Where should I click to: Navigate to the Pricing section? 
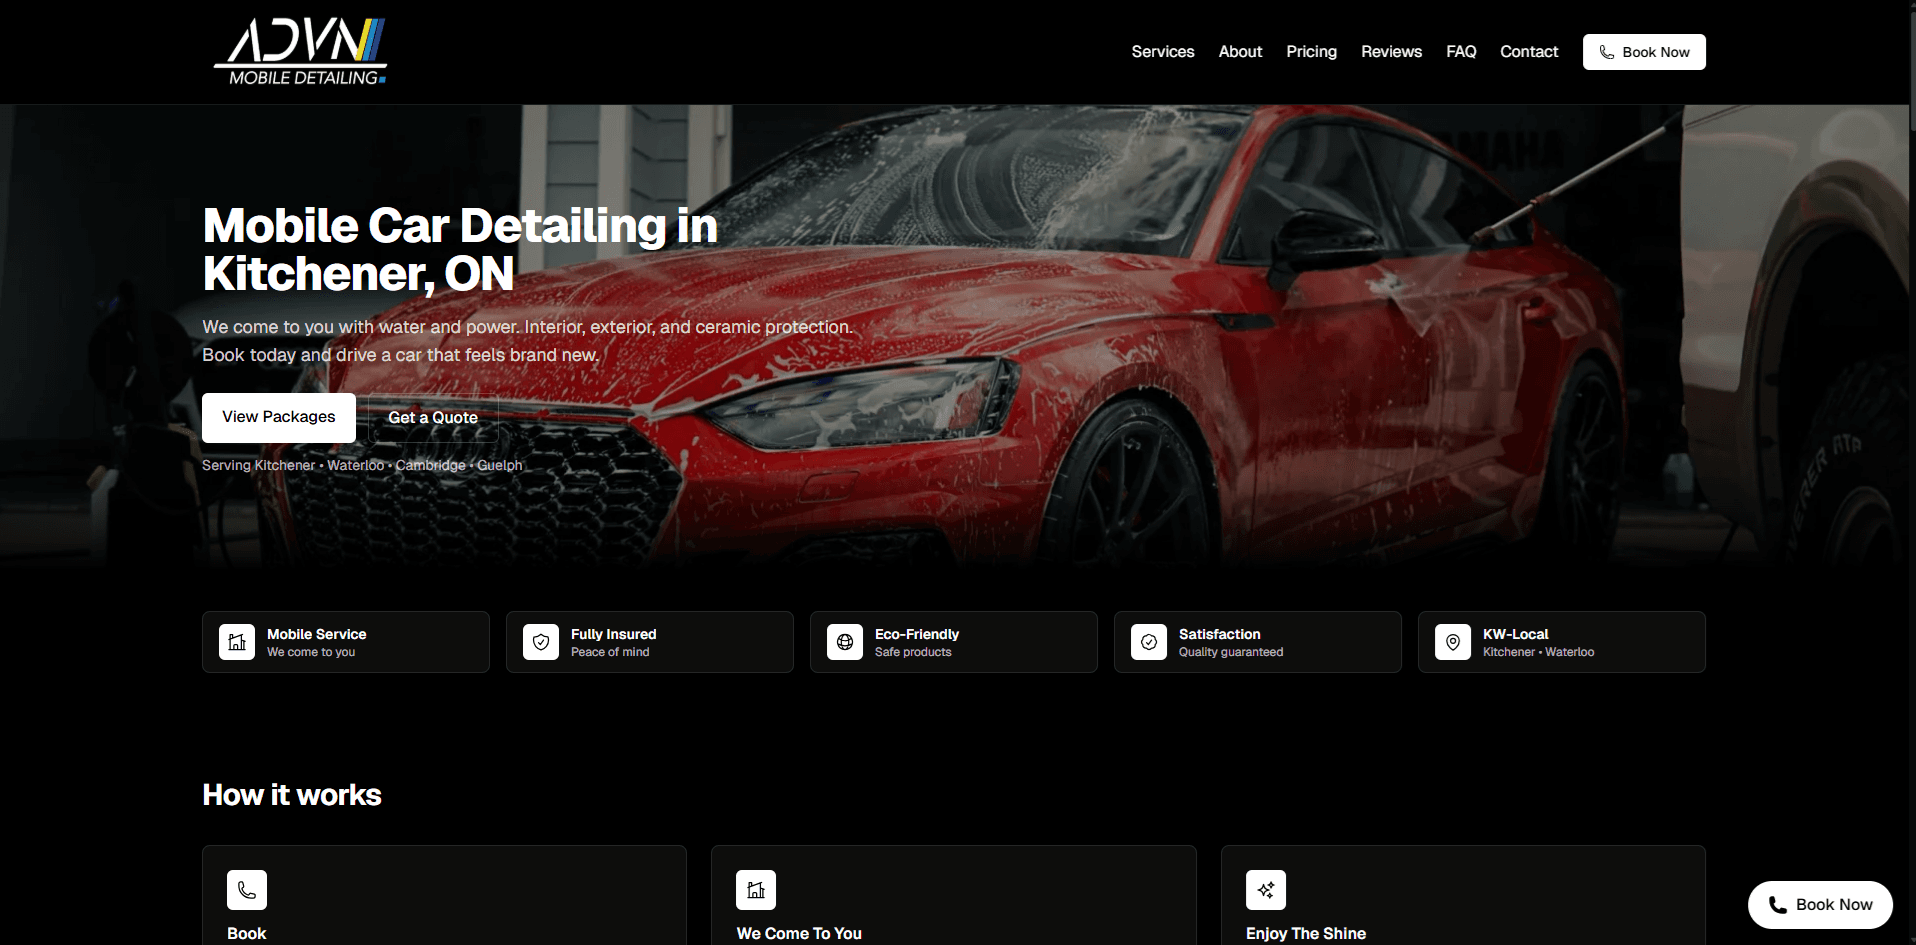(x=1311, y=51)
